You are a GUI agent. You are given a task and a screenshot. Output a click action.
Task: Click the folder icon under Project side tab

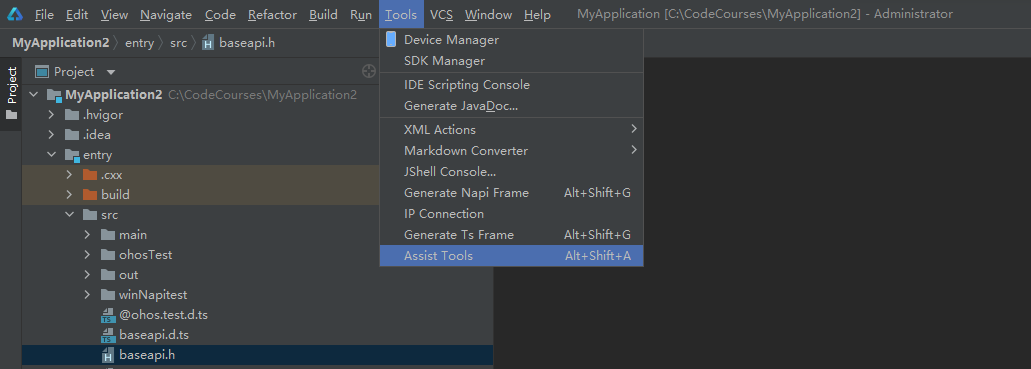click(x=12, y=114)
